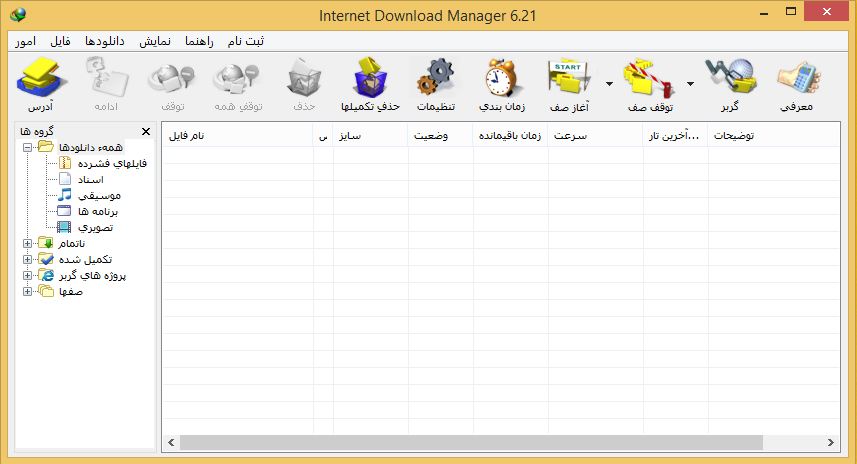Open the نمایش menu

155,42
